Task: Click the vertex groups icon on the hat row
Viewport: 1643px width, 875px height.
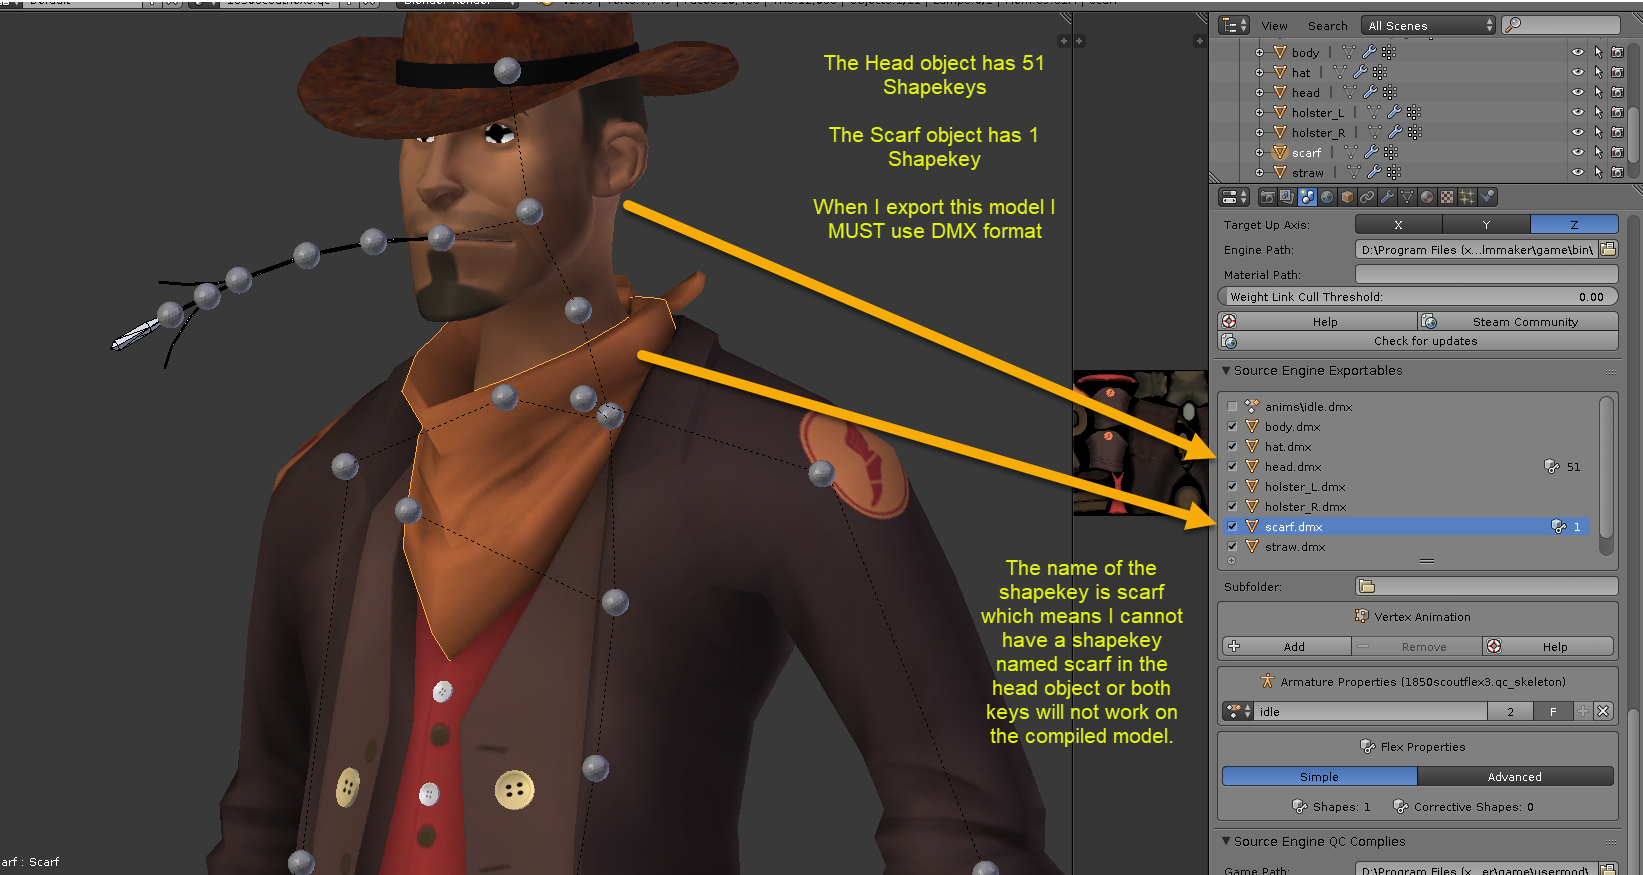Action: 1380,72
